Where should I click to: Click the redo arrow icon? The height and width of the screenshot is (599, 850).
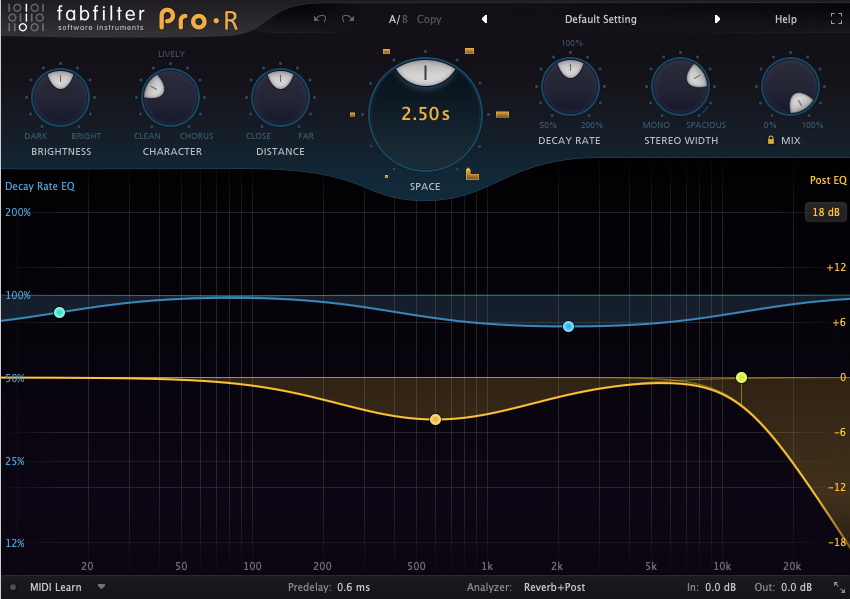coord(348,19)
